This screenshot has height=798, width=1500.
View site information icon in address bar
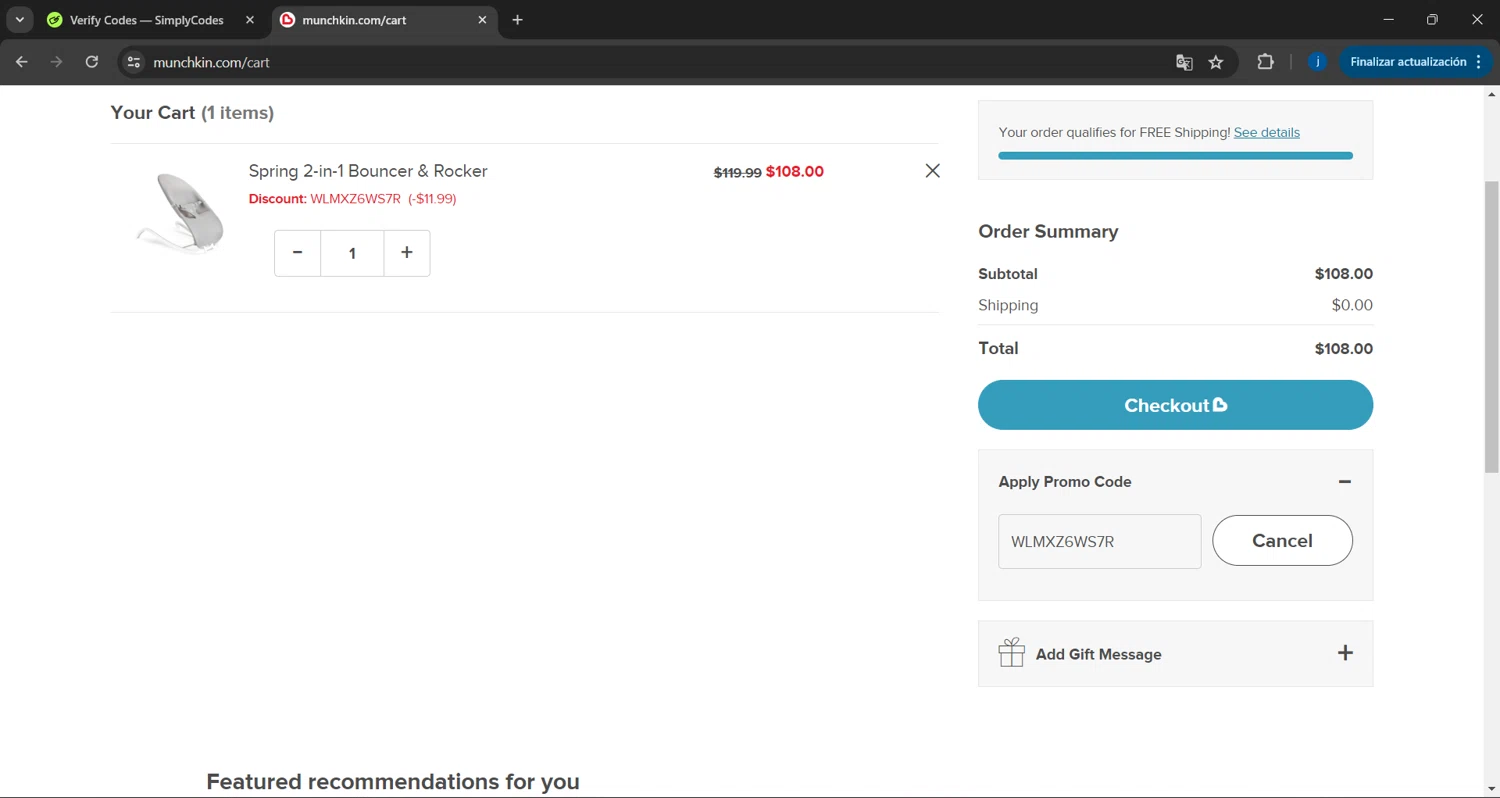pos(134,62)
